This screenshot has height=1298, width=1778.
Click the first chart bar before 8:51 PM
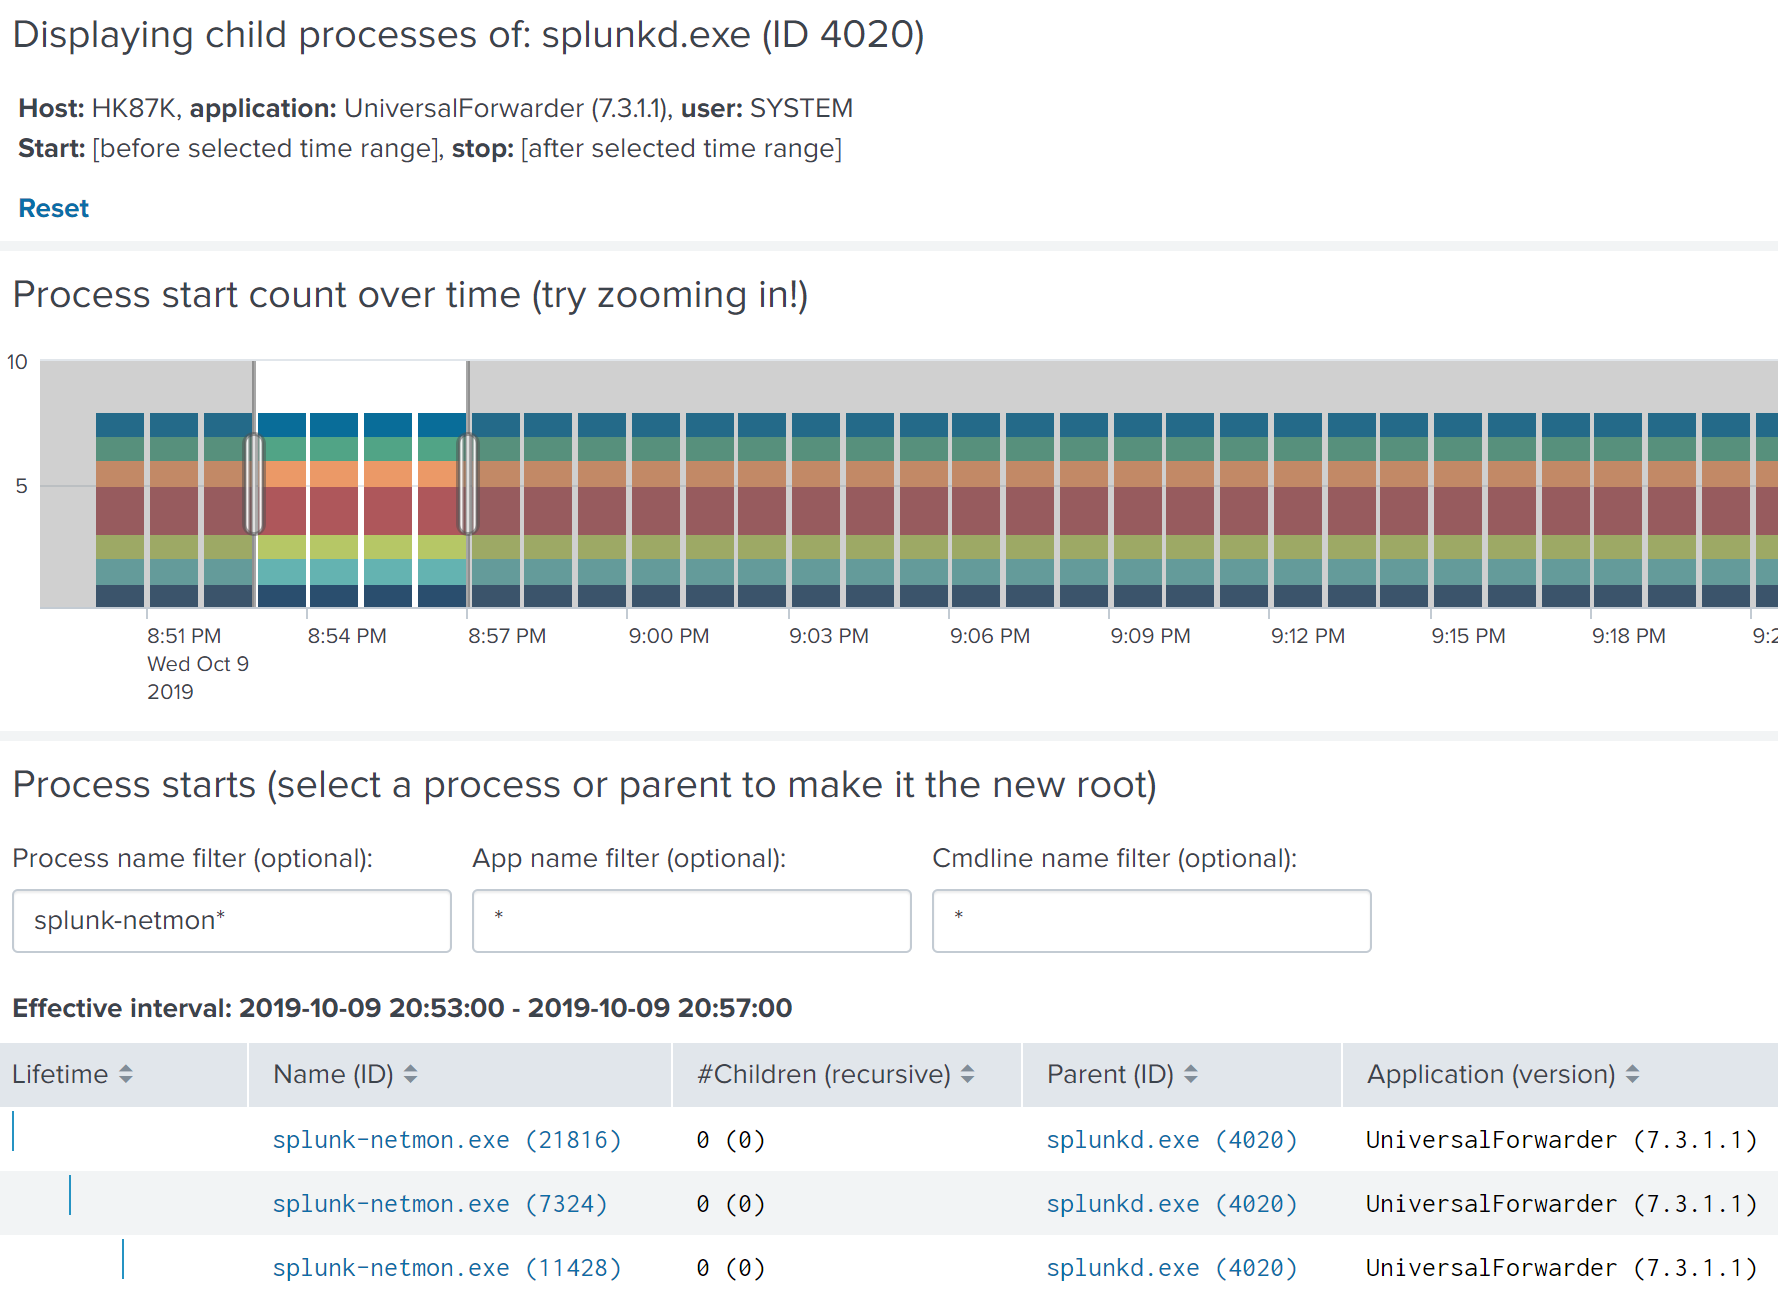tap(120, 510)
